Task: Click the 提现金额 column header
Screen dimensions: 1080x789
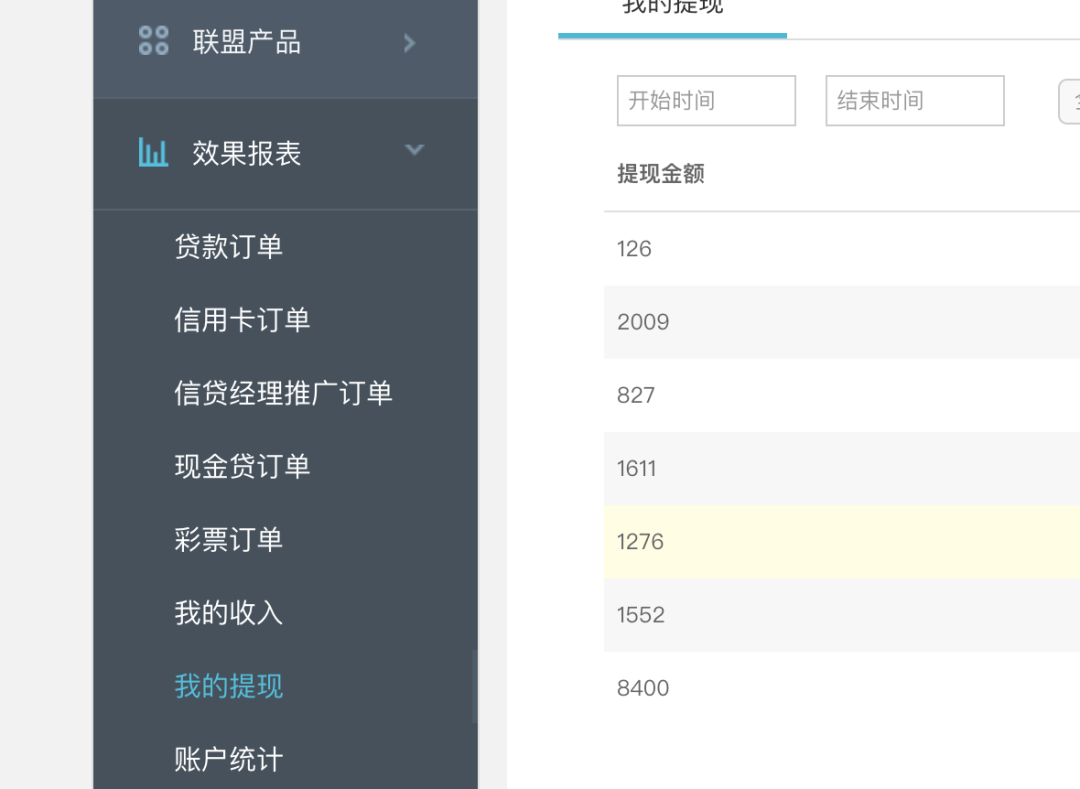Action: (661, 174)
